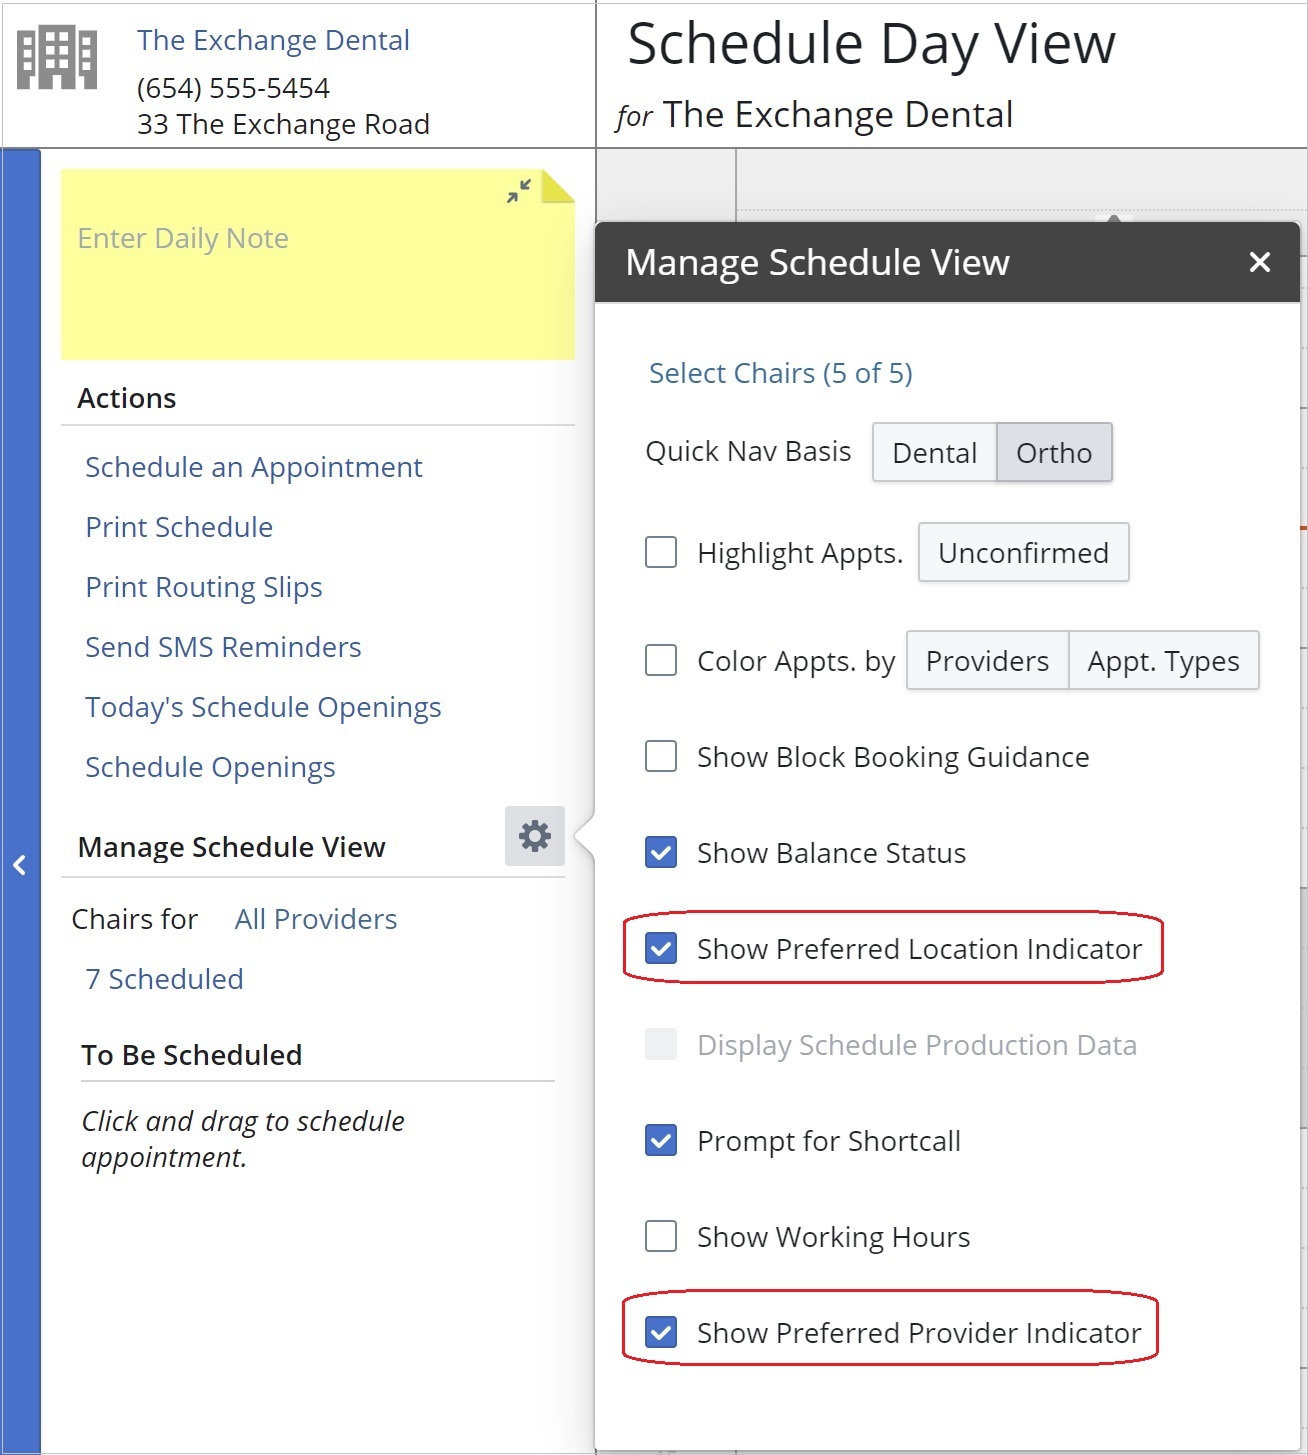Uncheck Show Balance Status
Viewport: 1308px width, 1455px height.
(x=661, y=852)
